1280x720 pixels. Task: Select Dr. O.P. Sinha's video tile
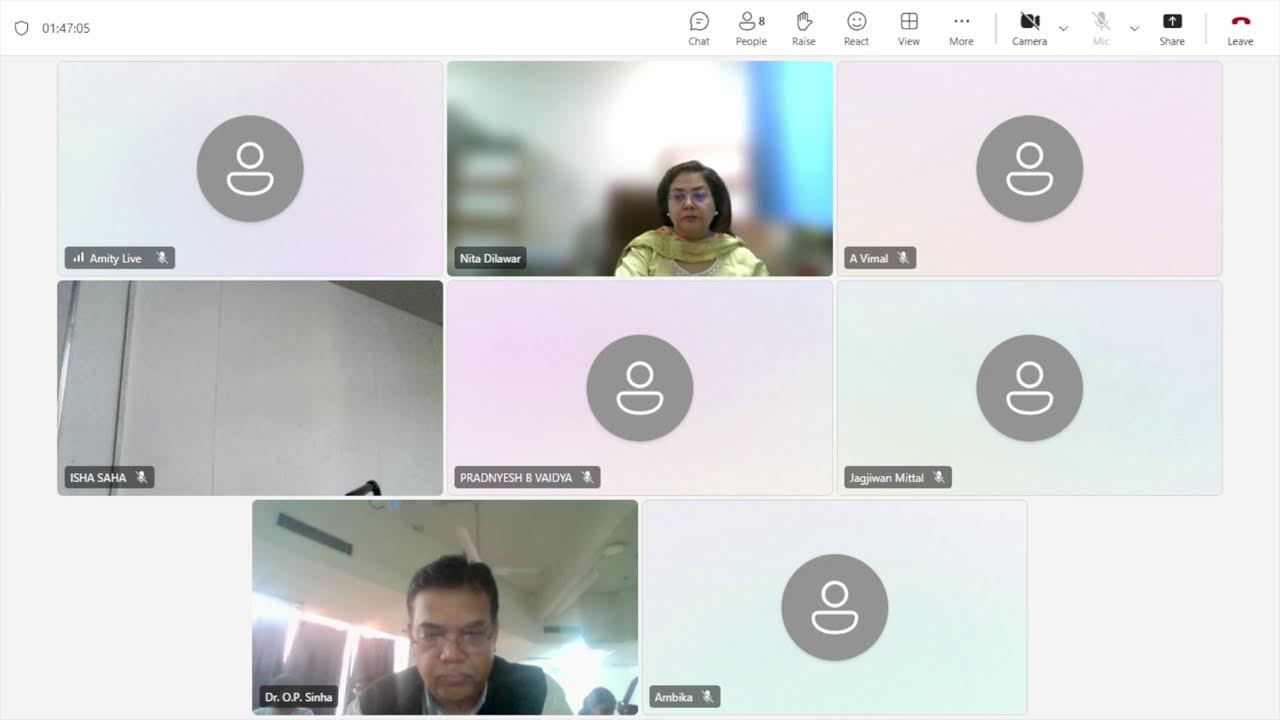pyautogui.click(x=445, y=607)
